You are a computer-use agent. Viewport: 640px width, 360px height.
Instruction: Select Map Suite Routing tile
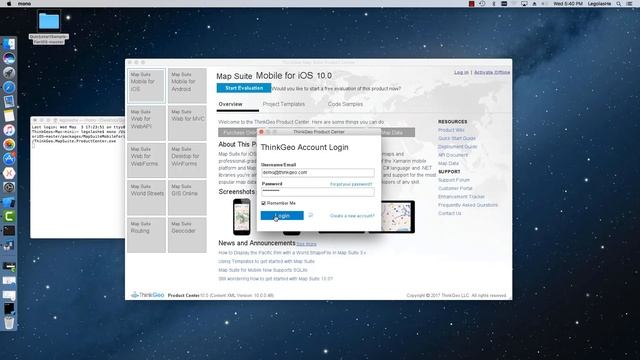tap(146, 235)
